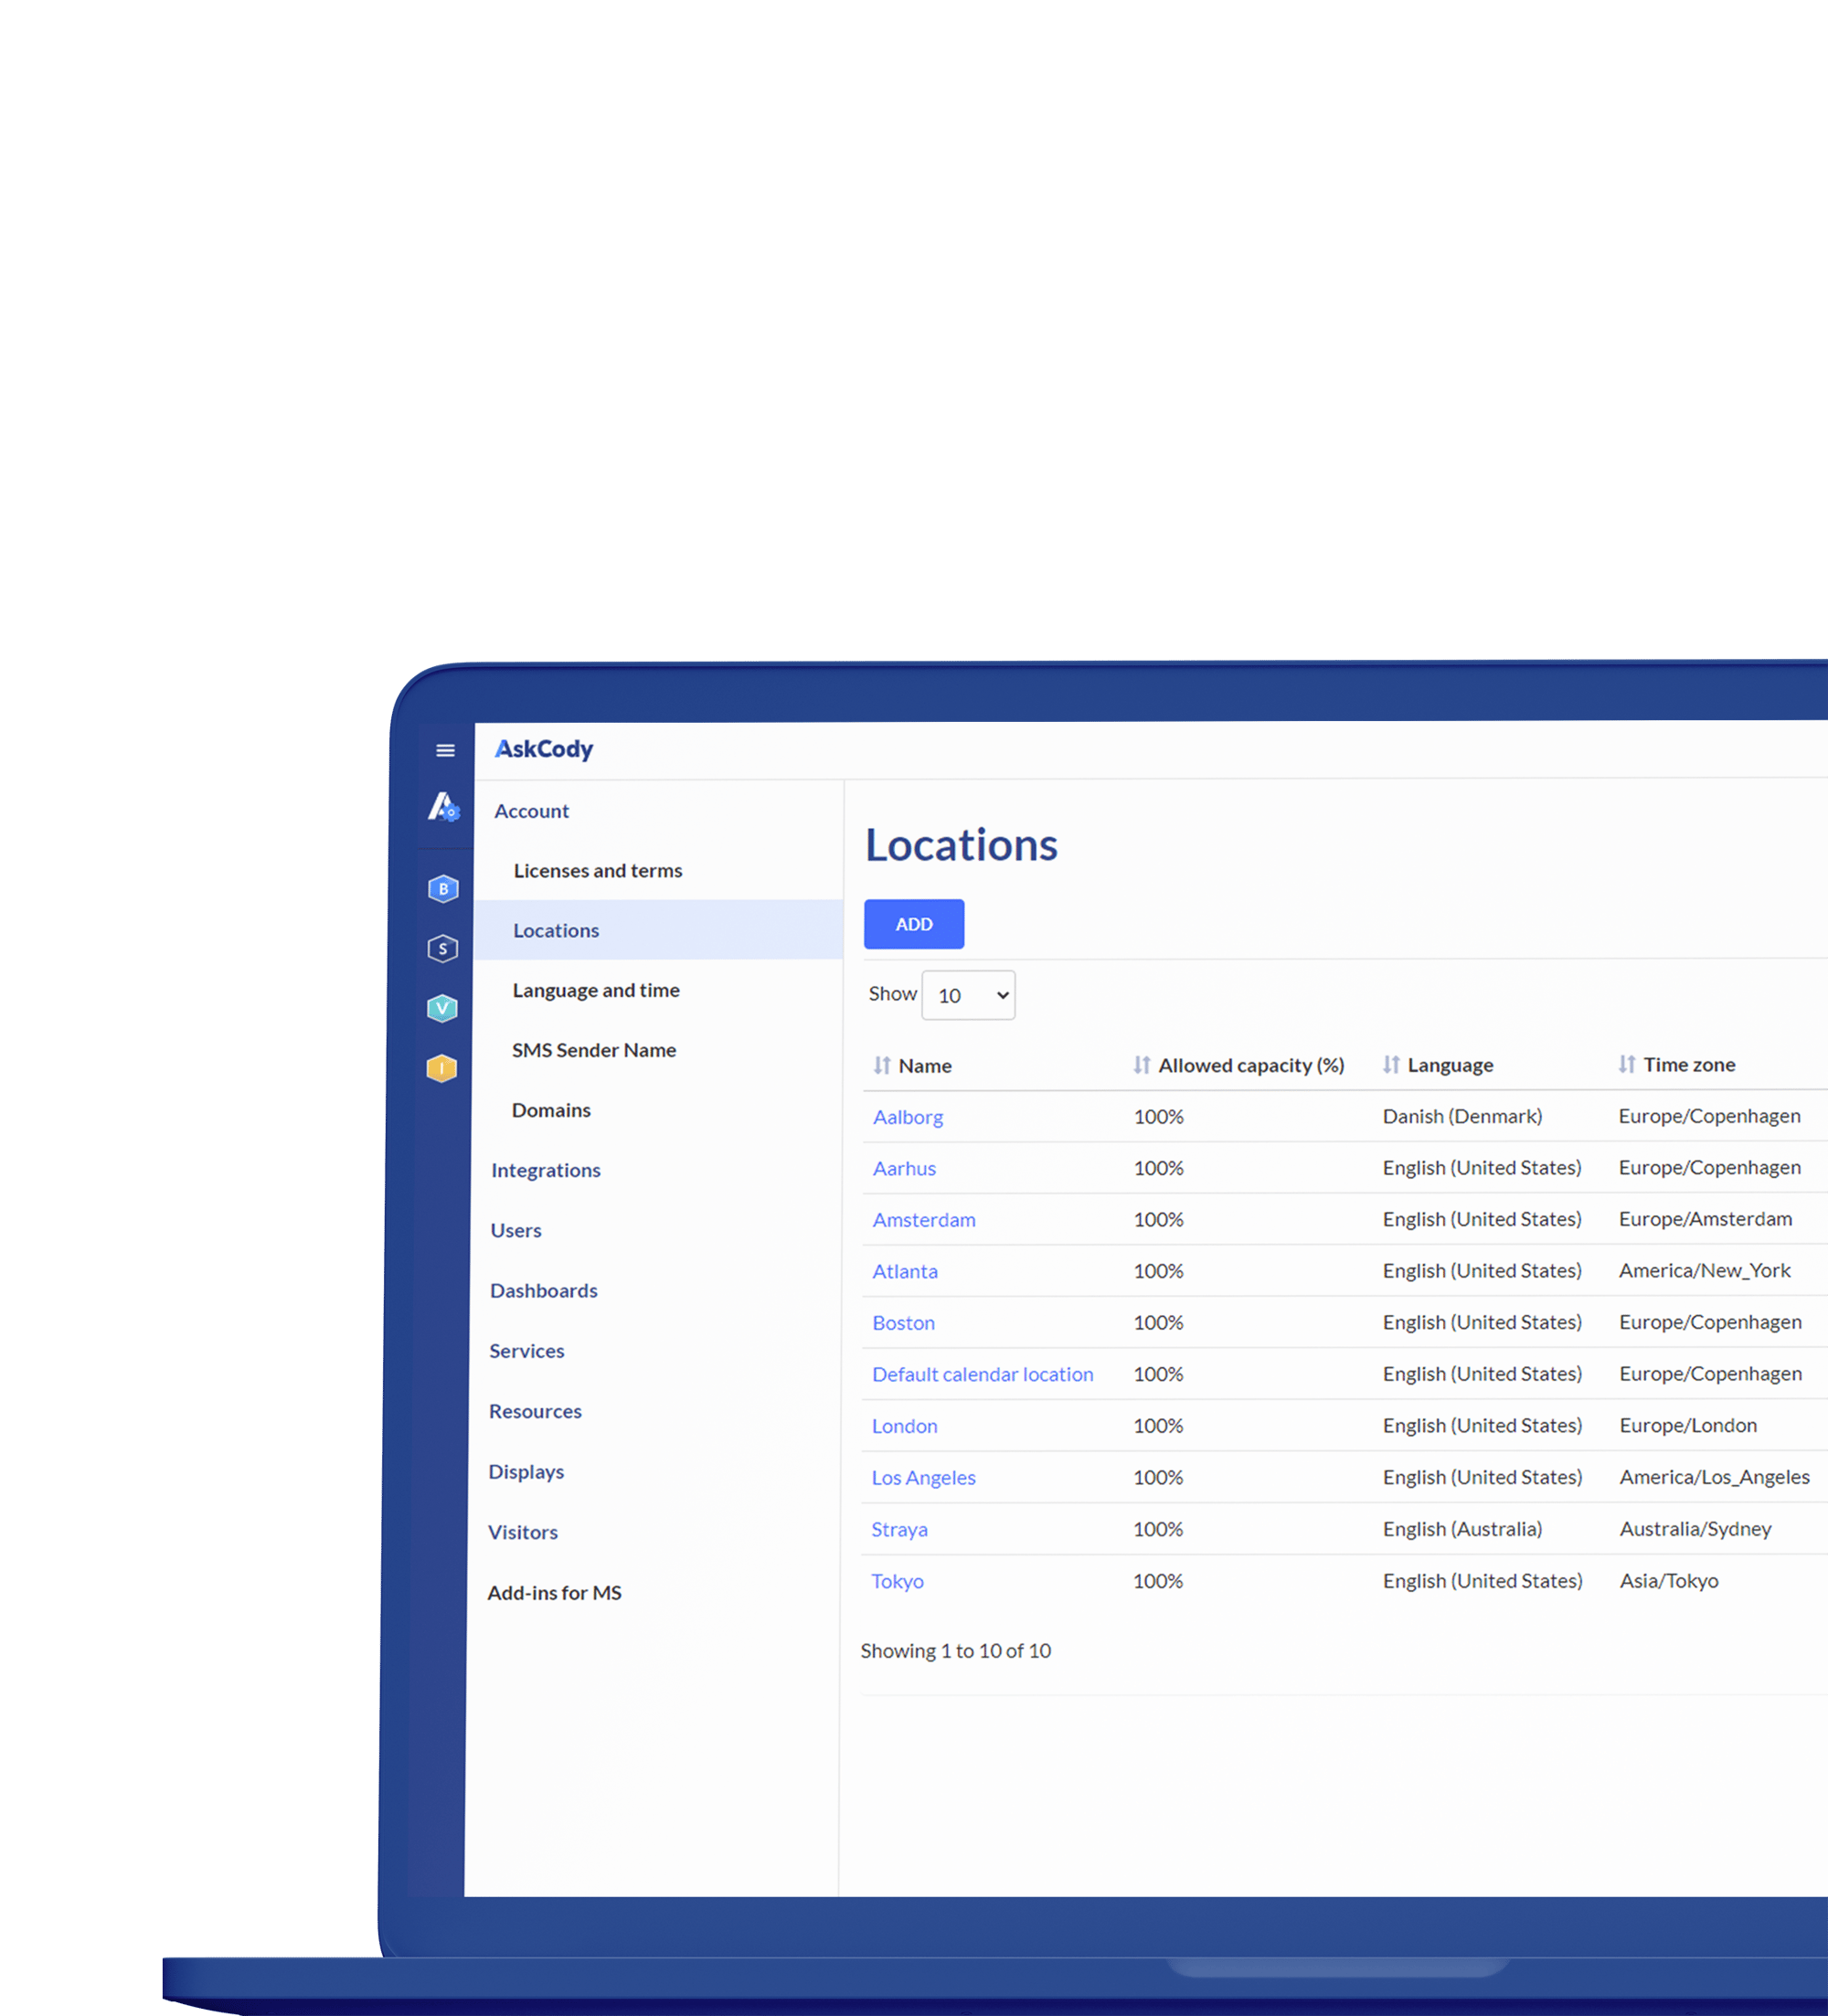Click the Name column header
1828x2016 pixels.
point(925,1065)
